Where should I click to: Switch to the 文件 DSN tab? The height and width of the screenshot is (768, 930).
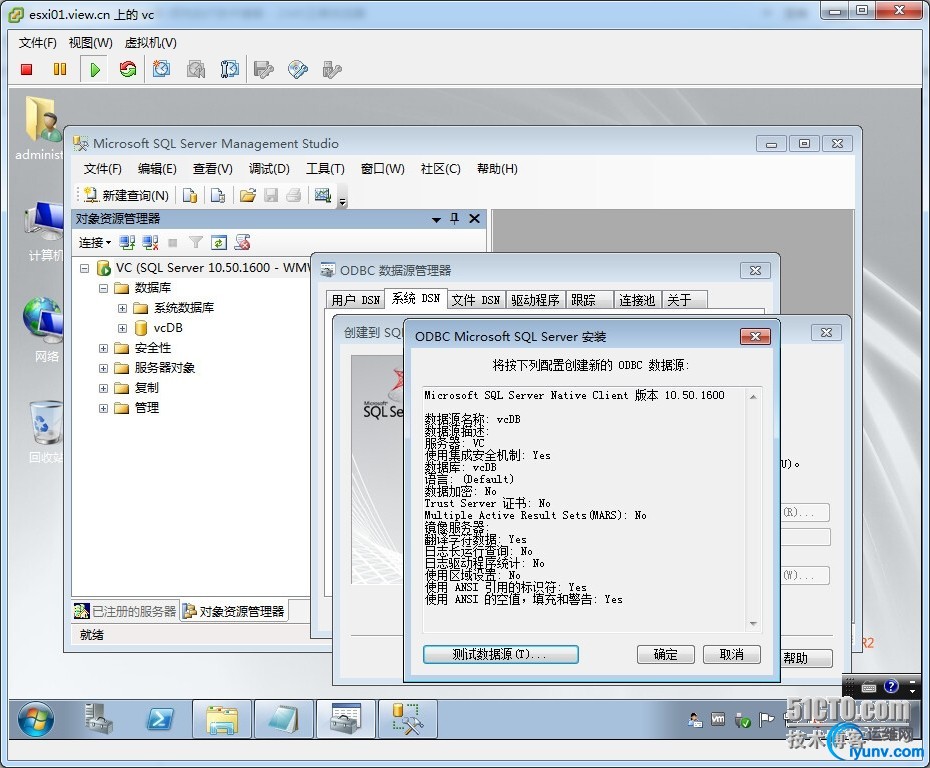click(475, 300)
